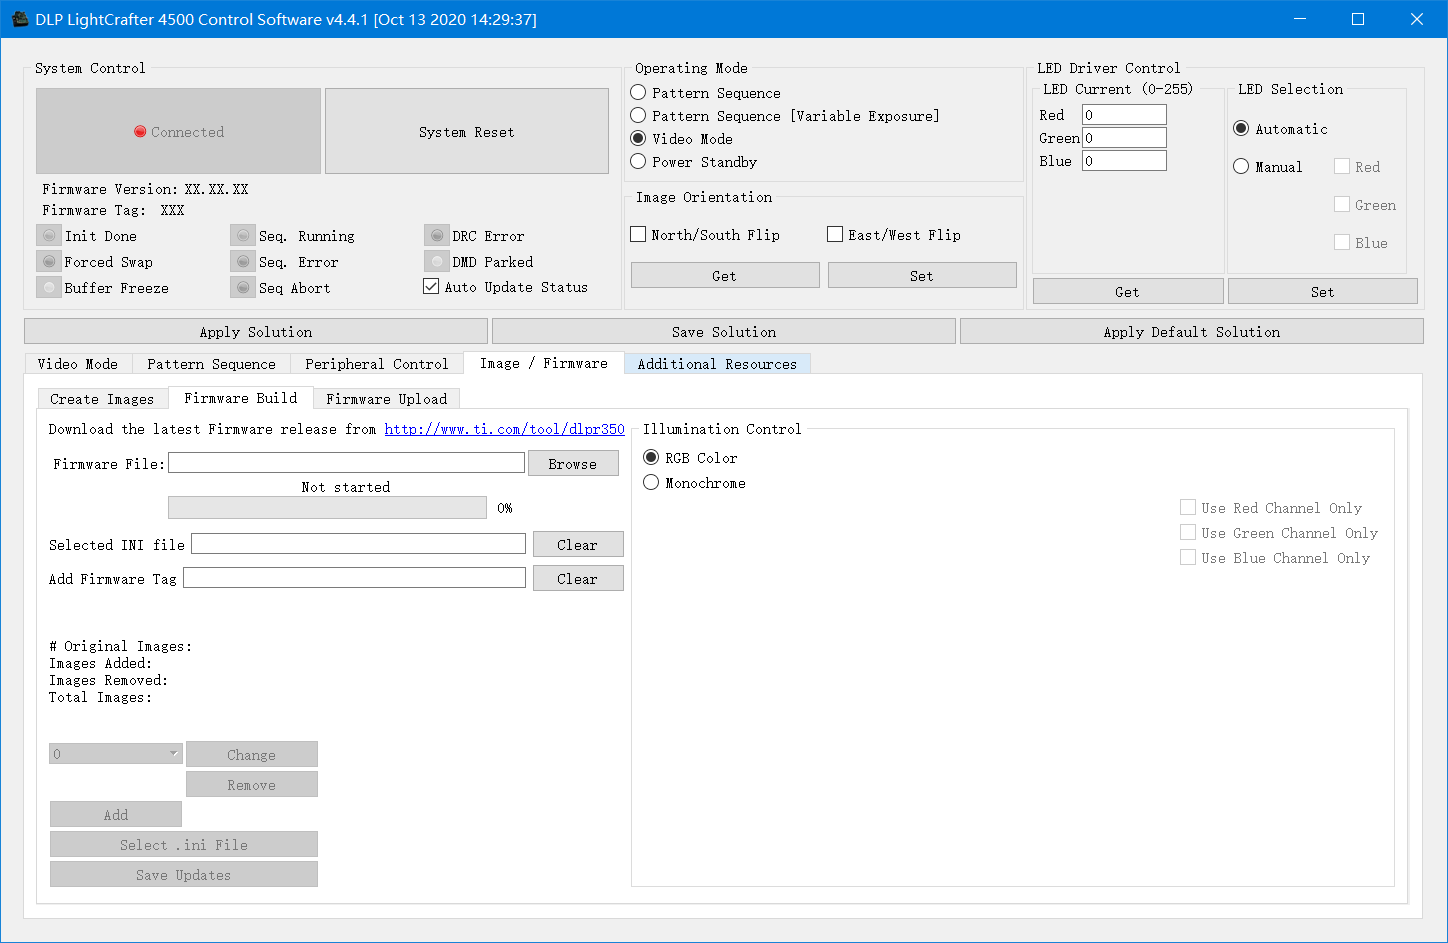The image size is (1448, 943).
Task: Click the Apply Default Solution button
Action: click(1192, 331)
